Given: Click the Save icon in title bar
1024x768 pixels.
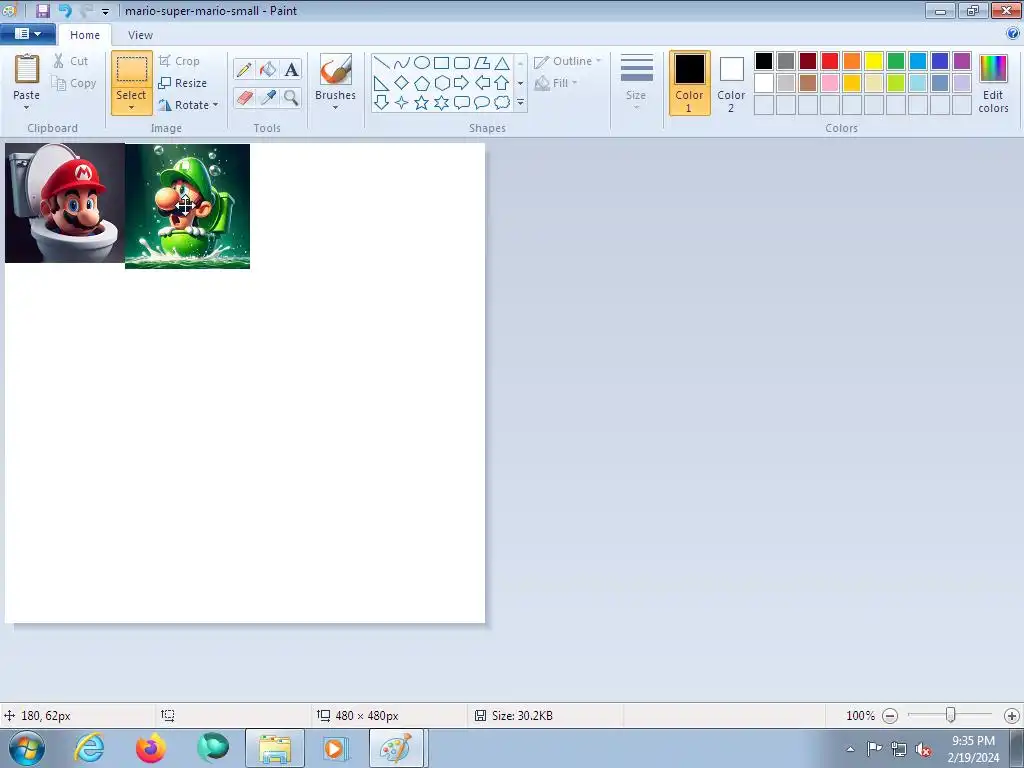Looking at the screenshot, I should pyautogui.click(x=42, y=10).
